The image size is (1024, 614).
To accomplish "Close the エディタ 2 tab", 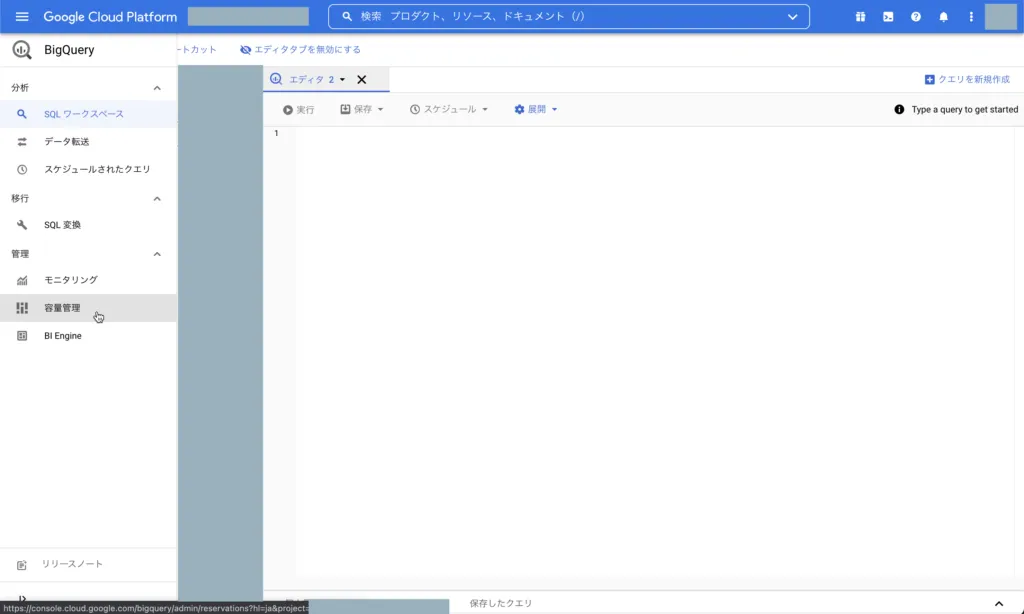I will (x=362, y=80).
